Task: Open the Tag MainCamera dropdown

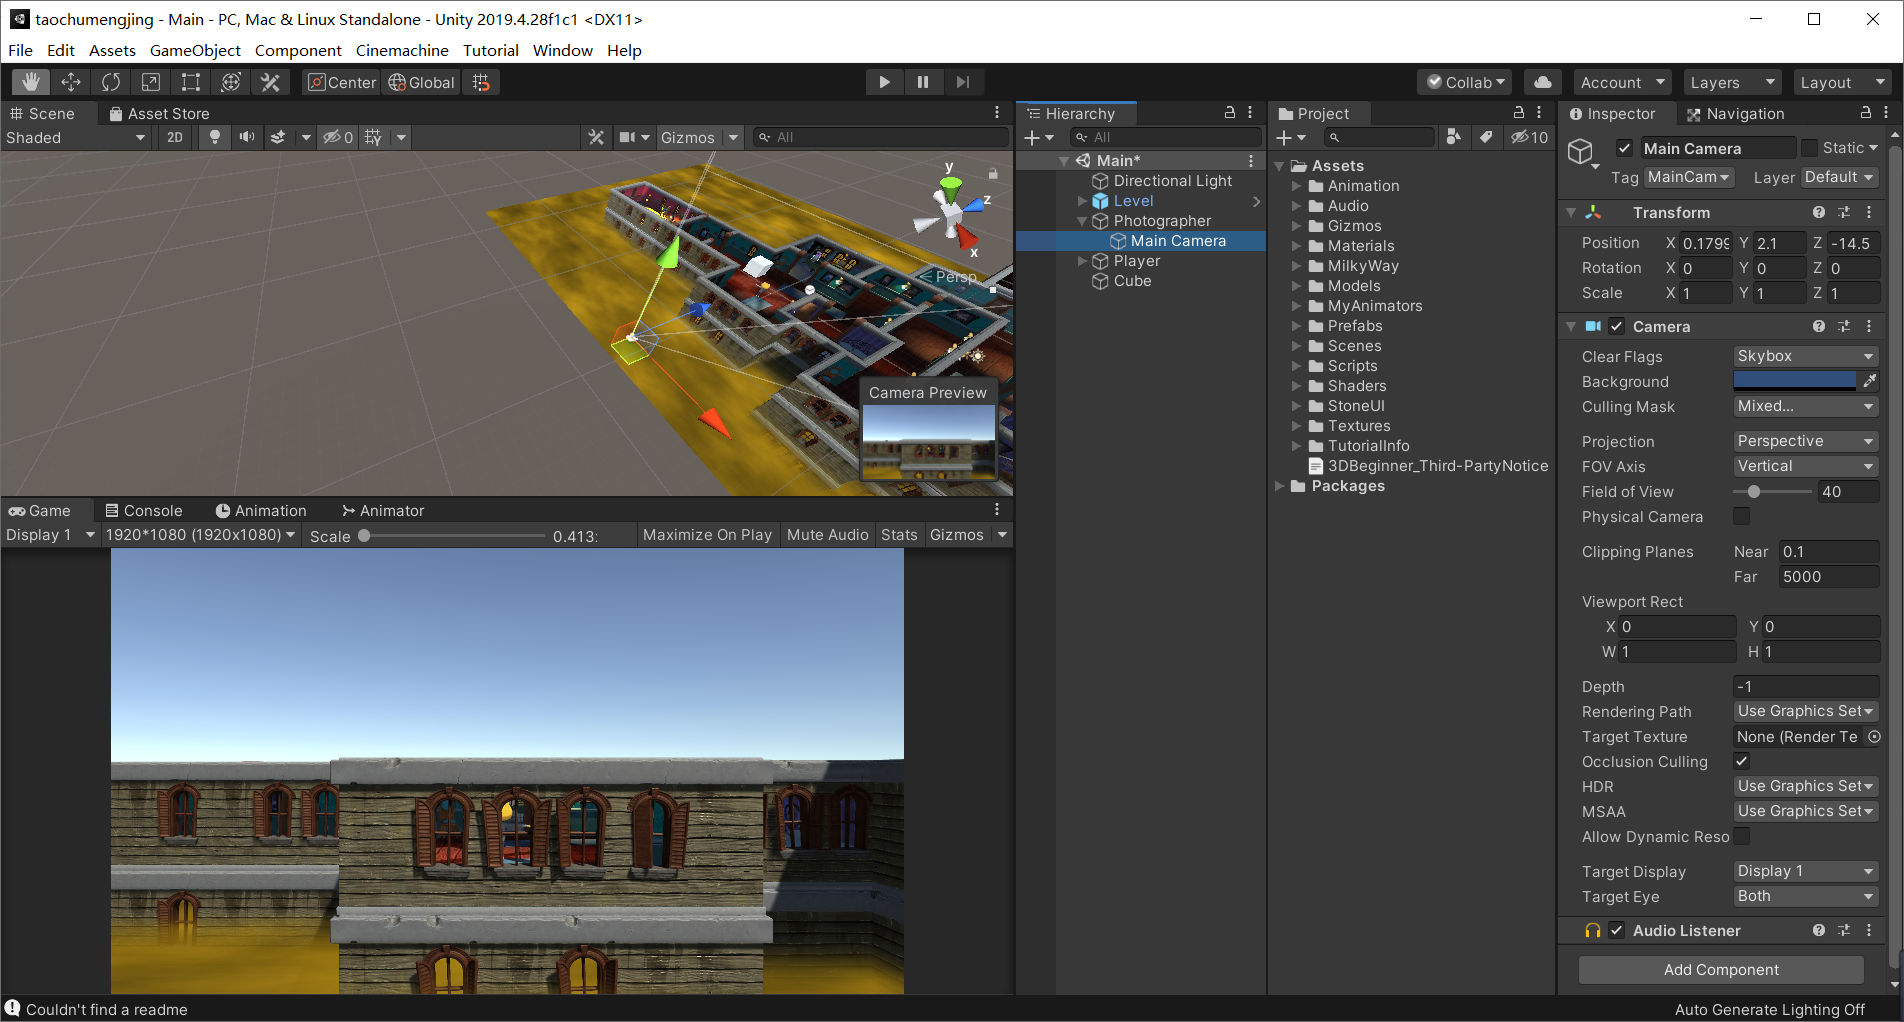Action: [1689, 177]
